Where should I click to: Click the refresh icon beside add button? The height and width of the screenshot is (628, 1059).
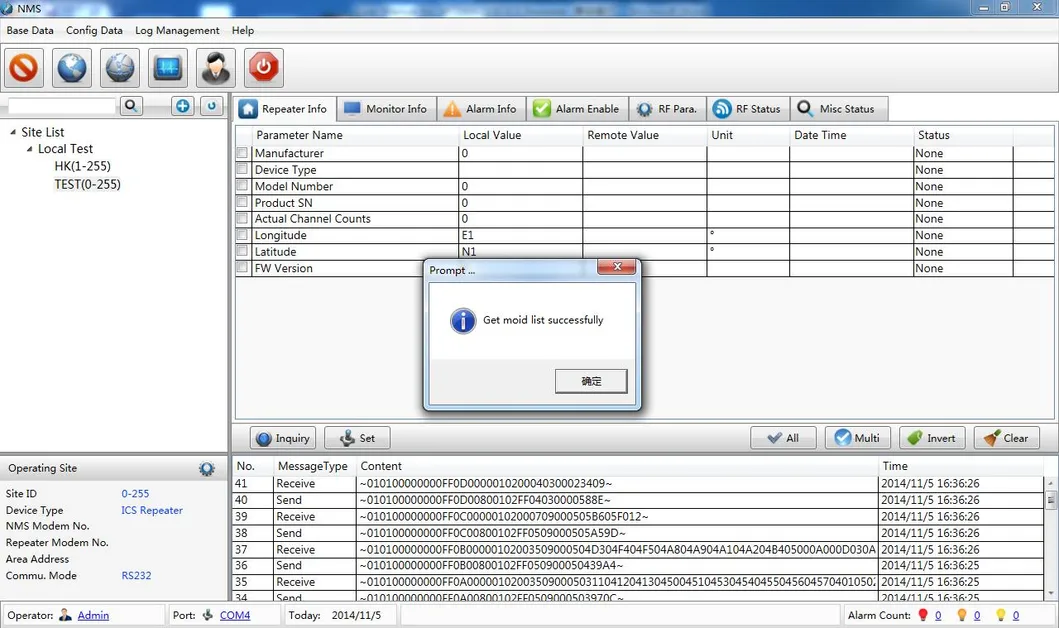click(211, 106)
